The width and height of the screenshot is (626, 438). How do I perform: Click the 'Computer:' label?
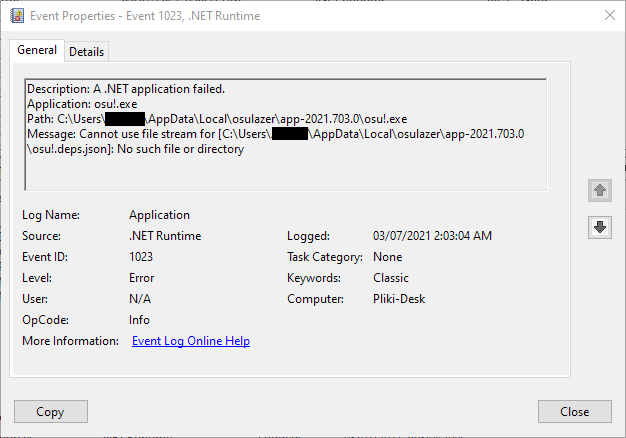(315, 299)
